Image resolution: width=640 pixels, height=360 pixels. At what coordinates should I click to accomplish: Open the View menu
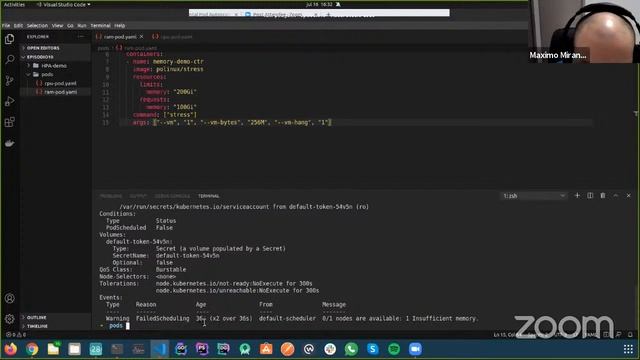(x=58, y=25)
